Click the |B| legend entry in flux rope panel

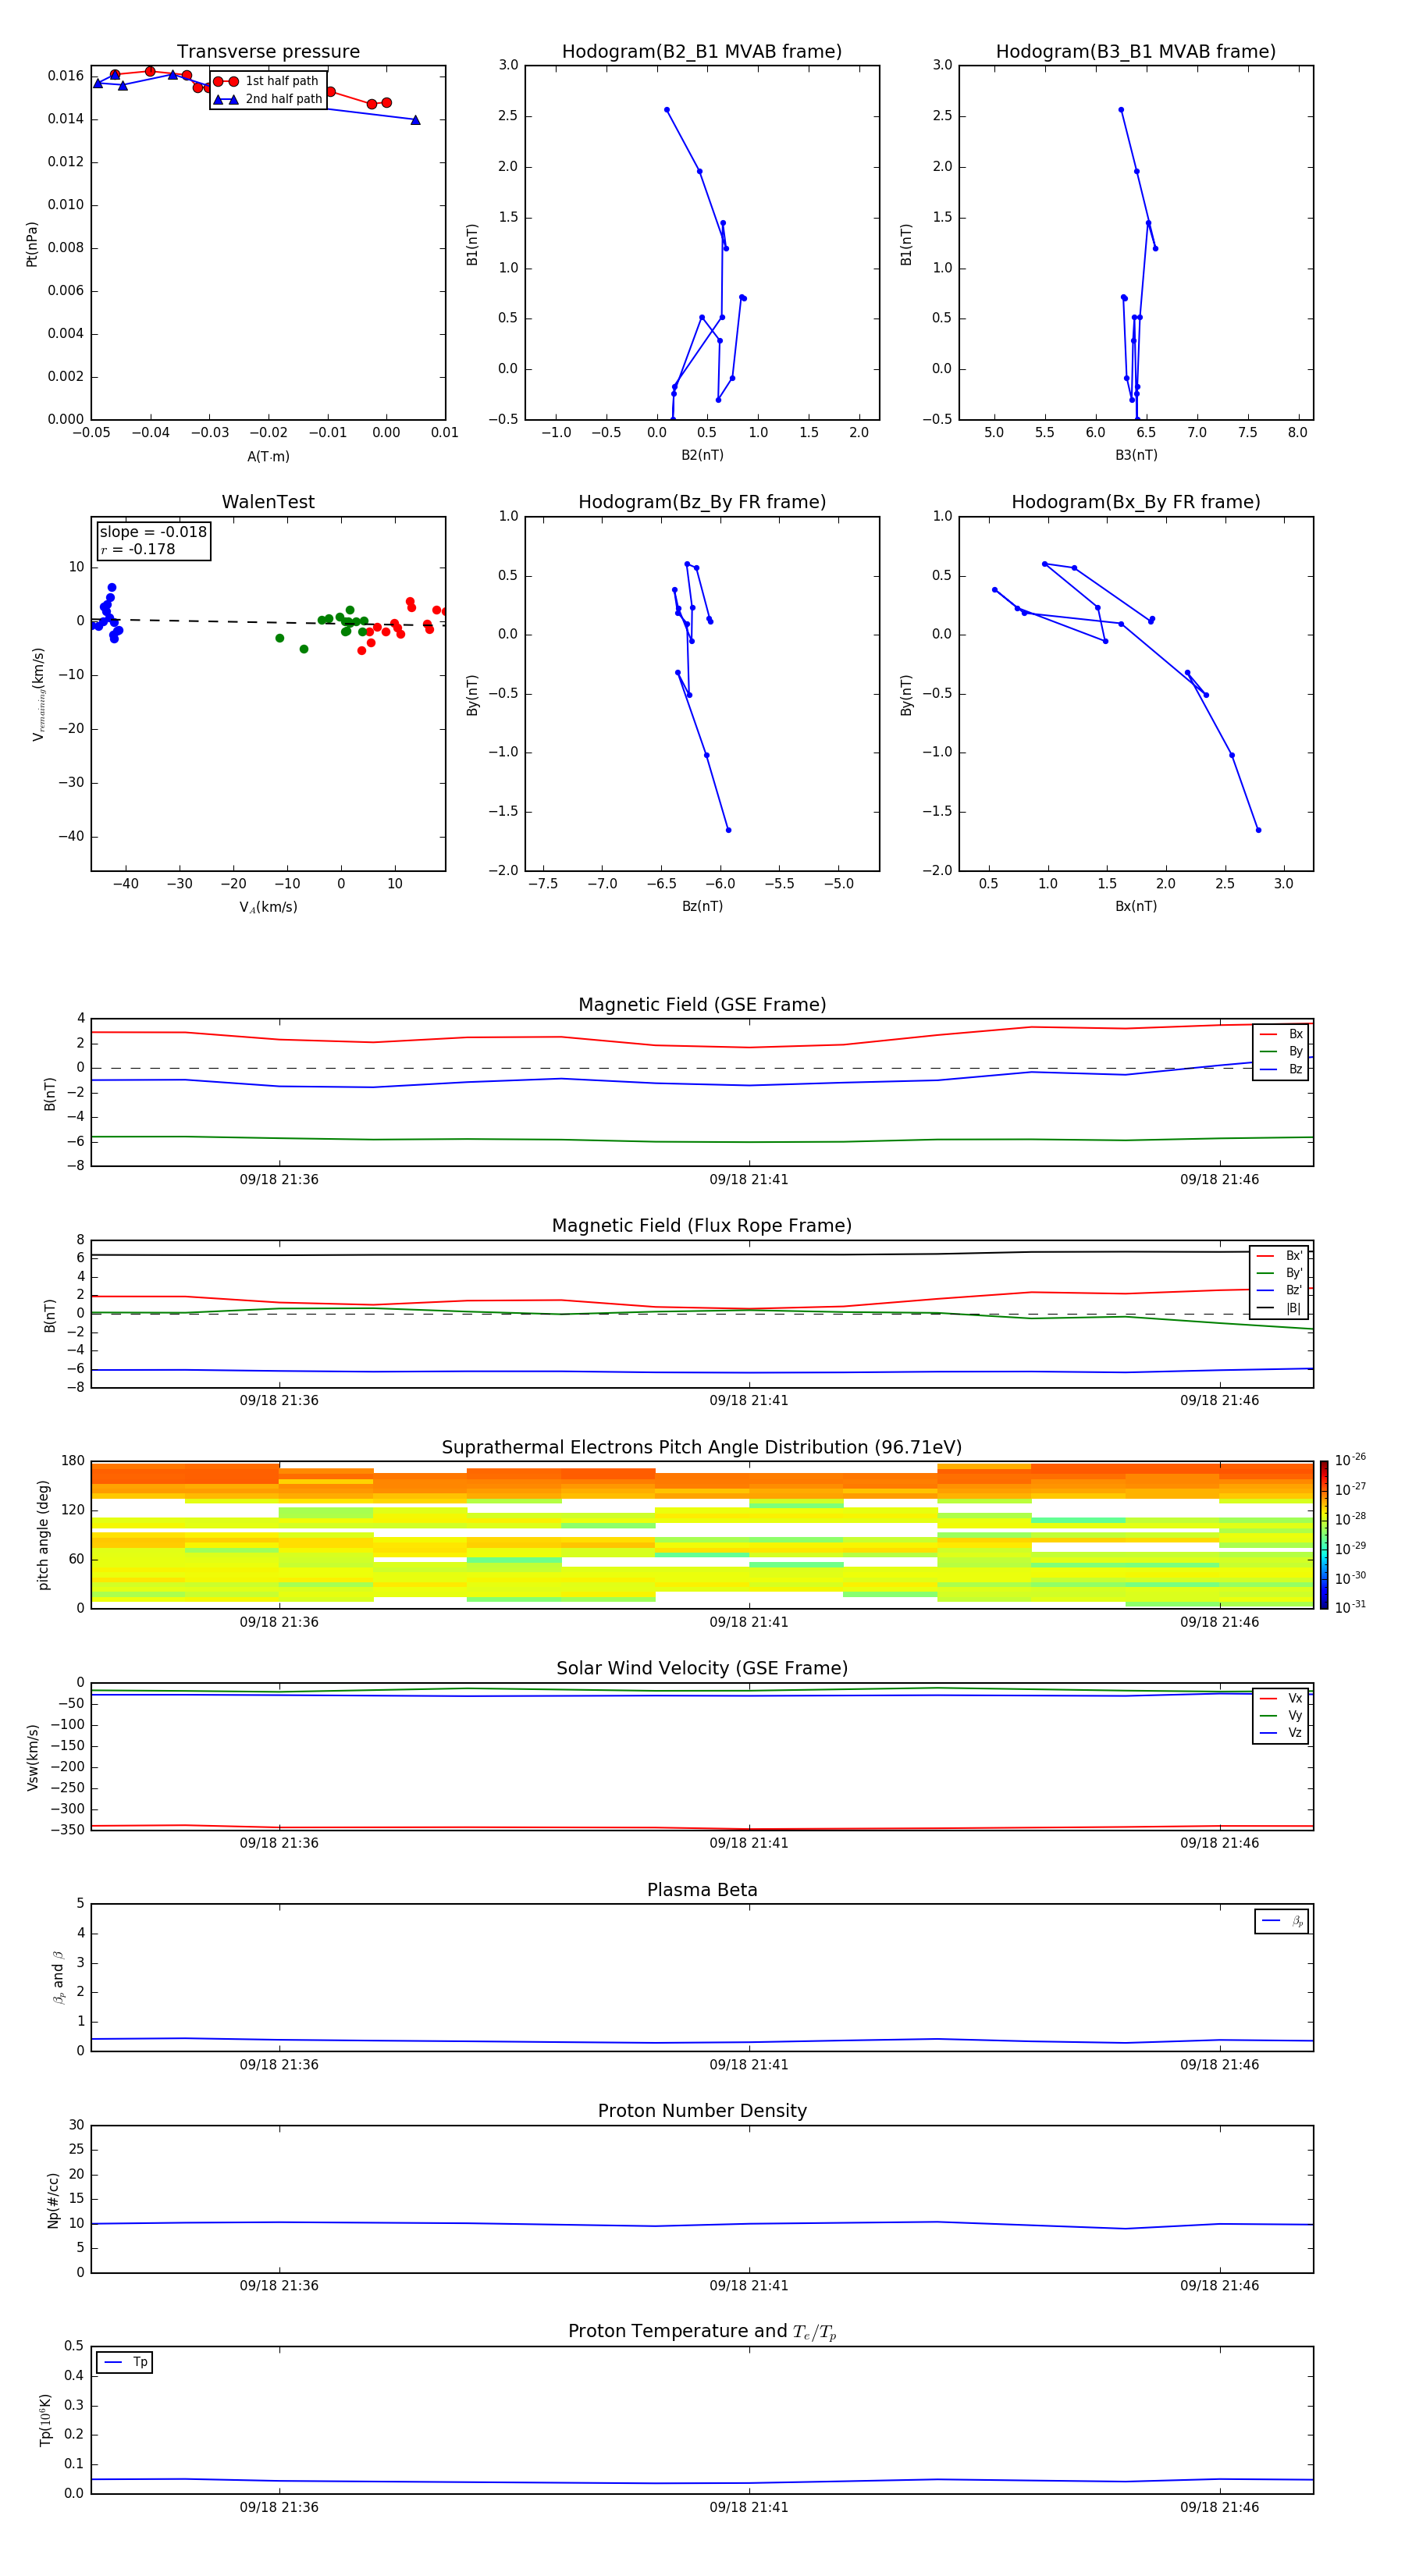click(1280, 1308)
